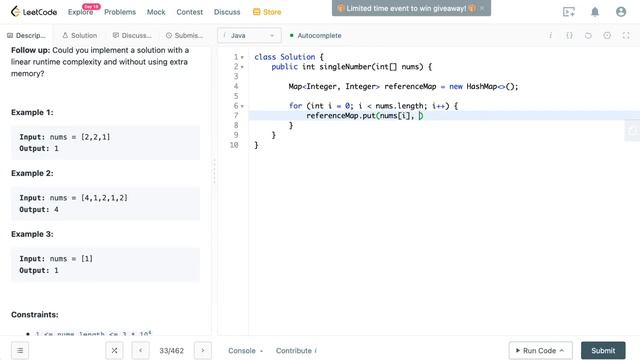Click the code format braces icon
This screenshot has width=640, height=360.
pyautogui.click(x=569, y=36)
